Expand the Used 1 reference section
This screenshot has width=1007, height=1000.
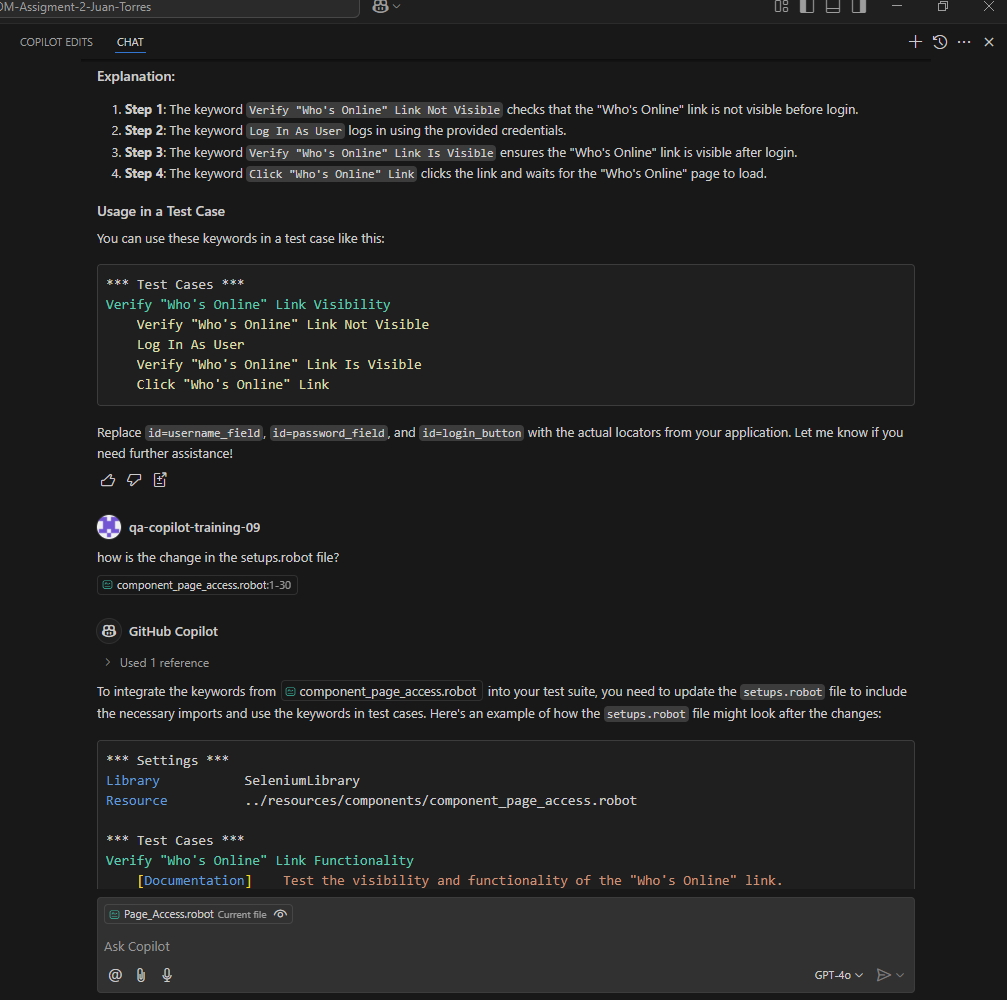click(156, 662)
